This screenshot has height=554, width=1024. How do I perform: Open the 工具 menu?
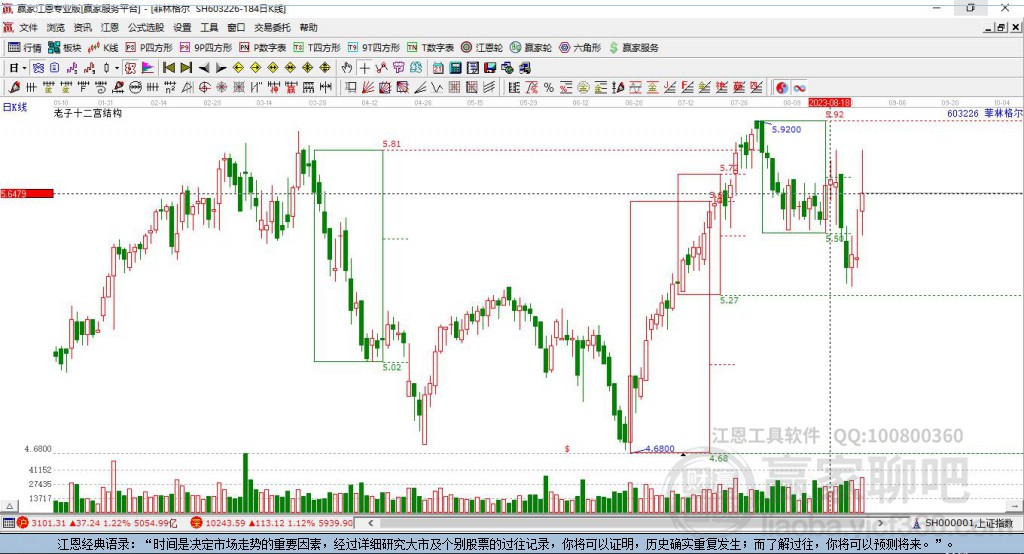[209, 27]
